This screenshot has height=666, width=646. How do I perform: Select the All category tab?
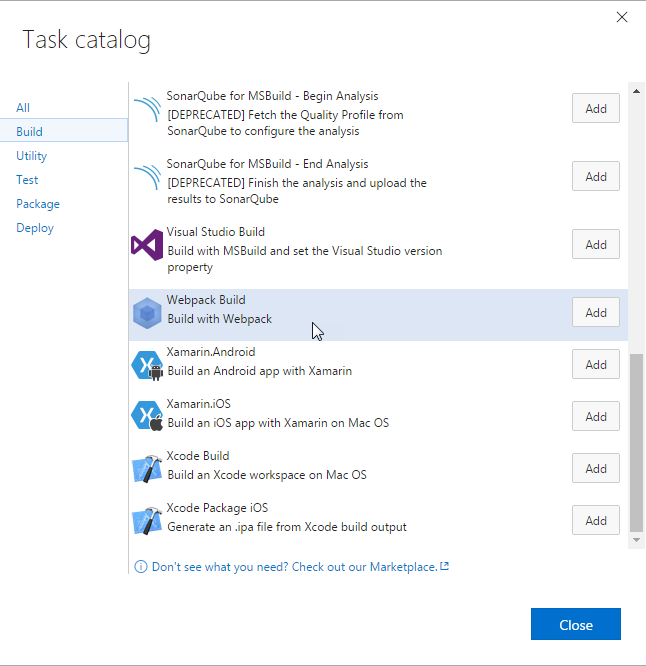pyautogui.click(x=23, y=108)
